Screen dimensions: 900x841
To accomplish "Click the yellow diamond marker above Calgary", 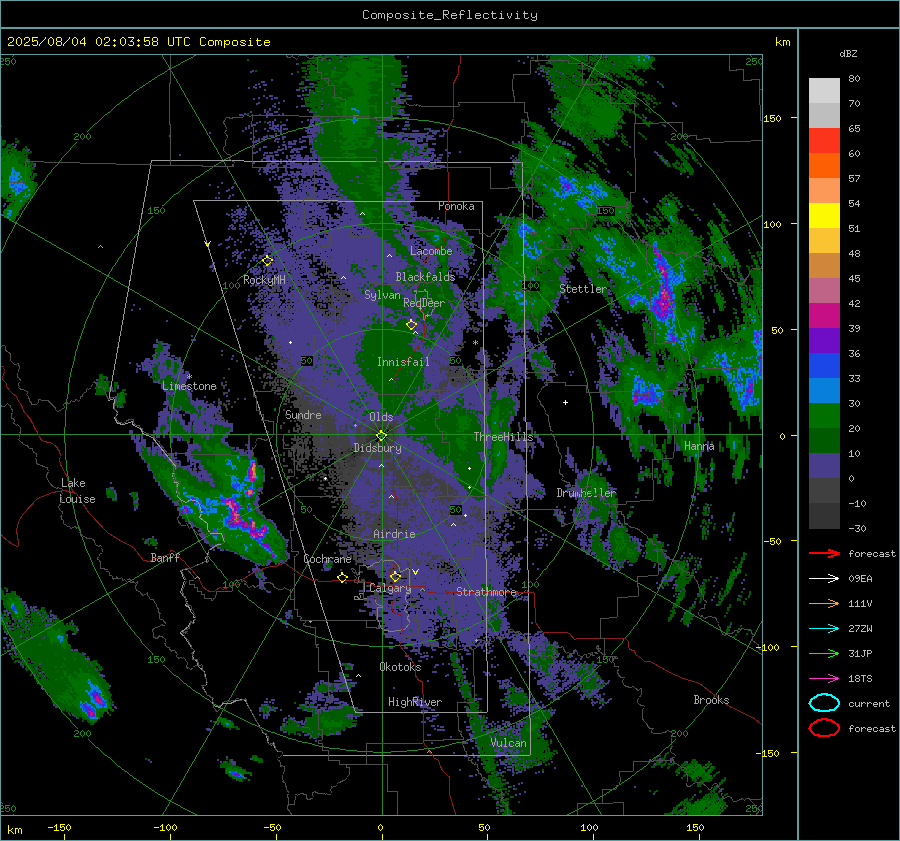I will click(x=395, y=576).
